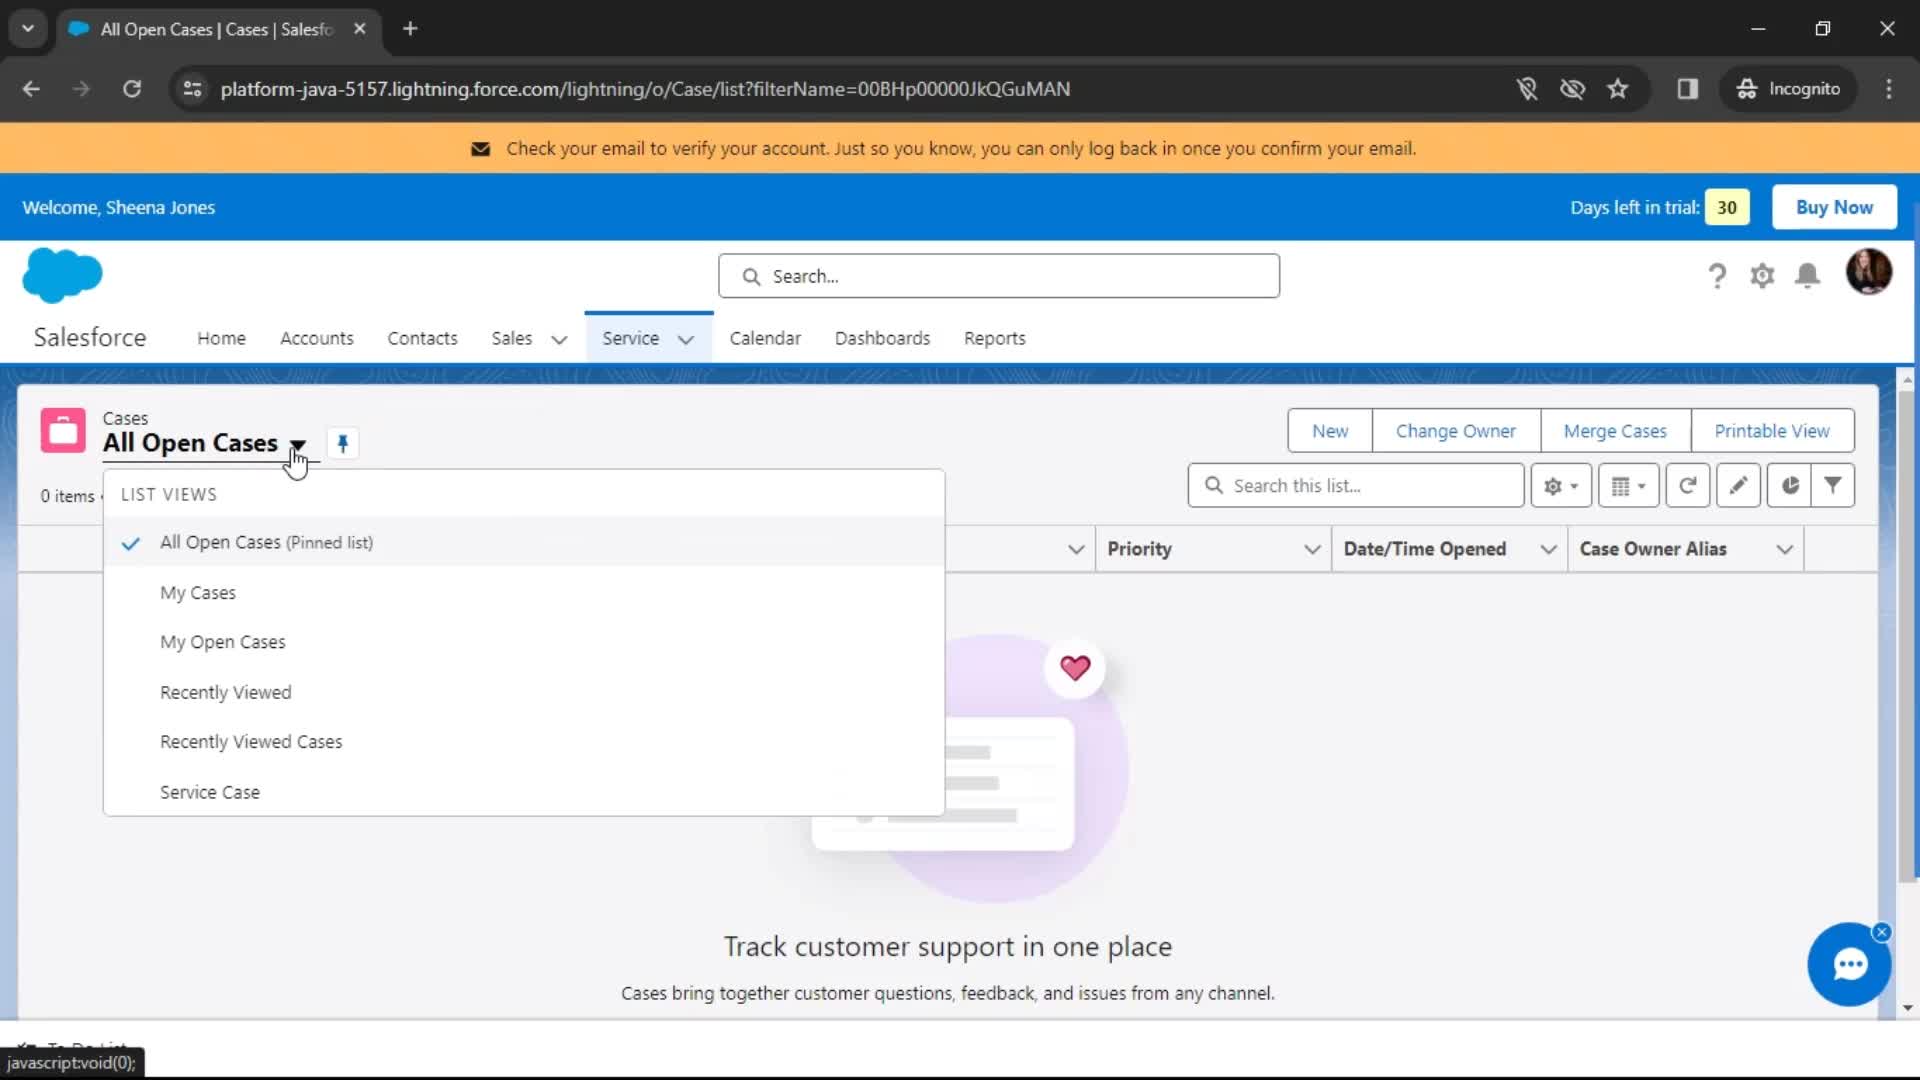Create a case with New button

point(1330,431)
